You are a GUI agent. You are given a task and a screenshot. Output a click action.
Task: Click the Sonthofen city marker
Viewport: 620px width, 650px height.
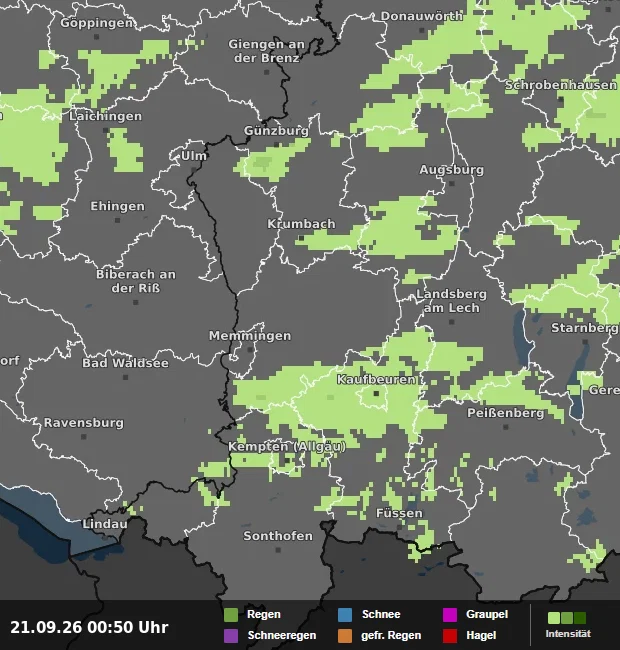click(x=278, y=550)
